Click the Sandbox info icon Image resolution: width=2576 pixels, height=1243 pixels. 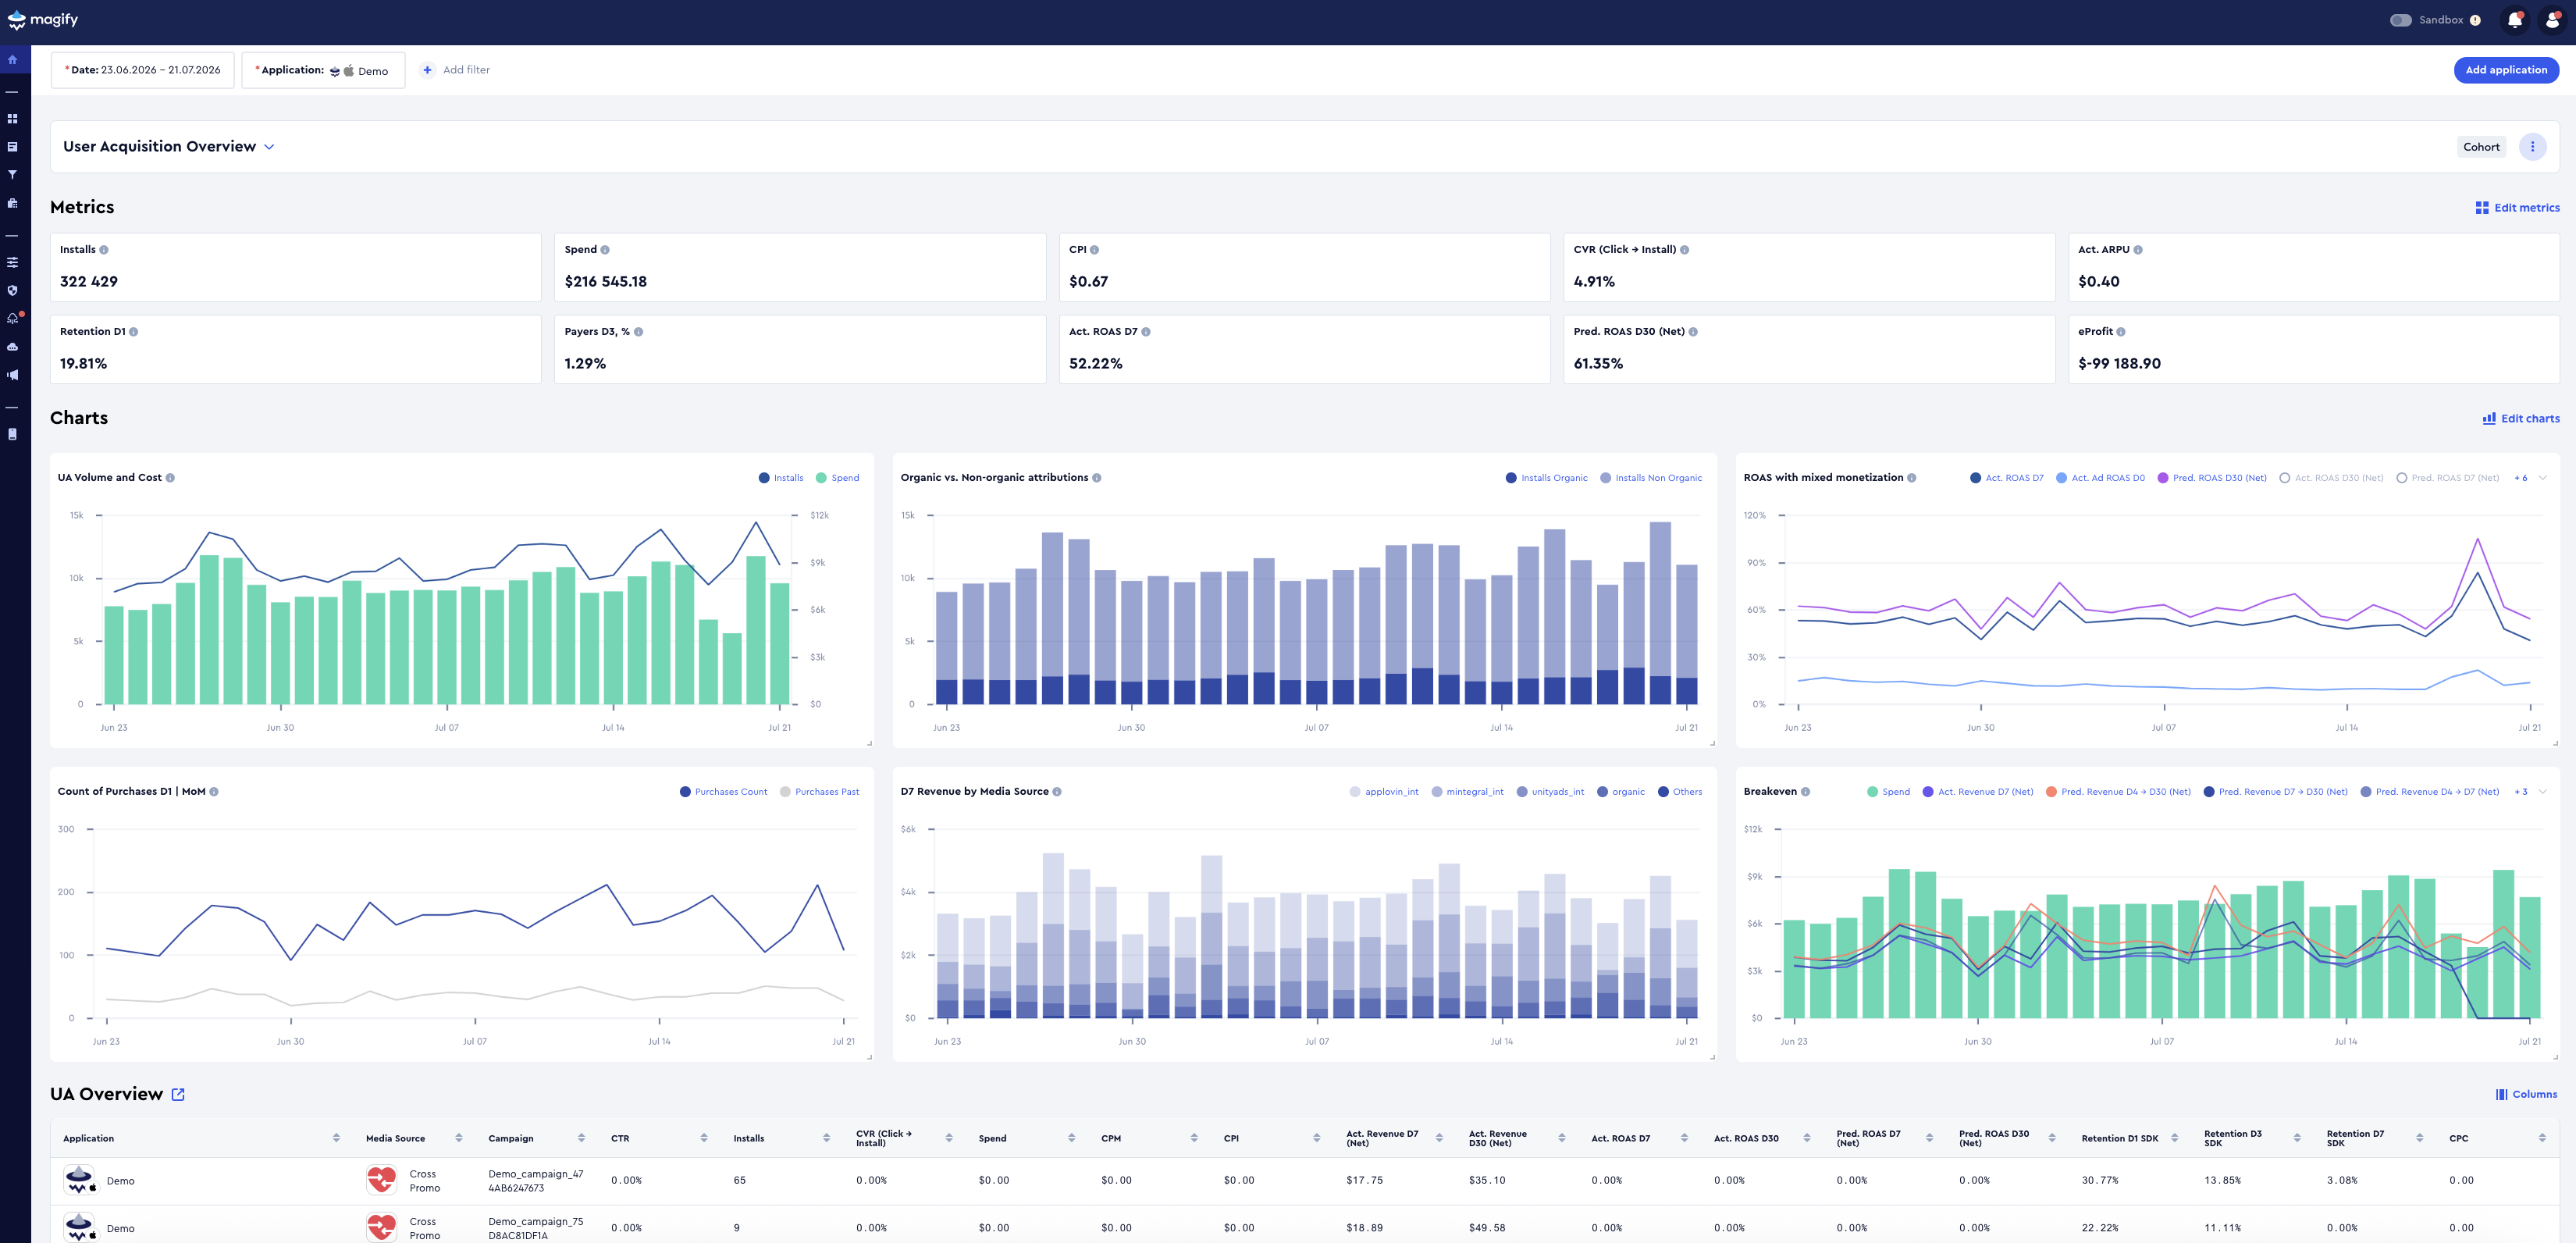coord(2475,20)
